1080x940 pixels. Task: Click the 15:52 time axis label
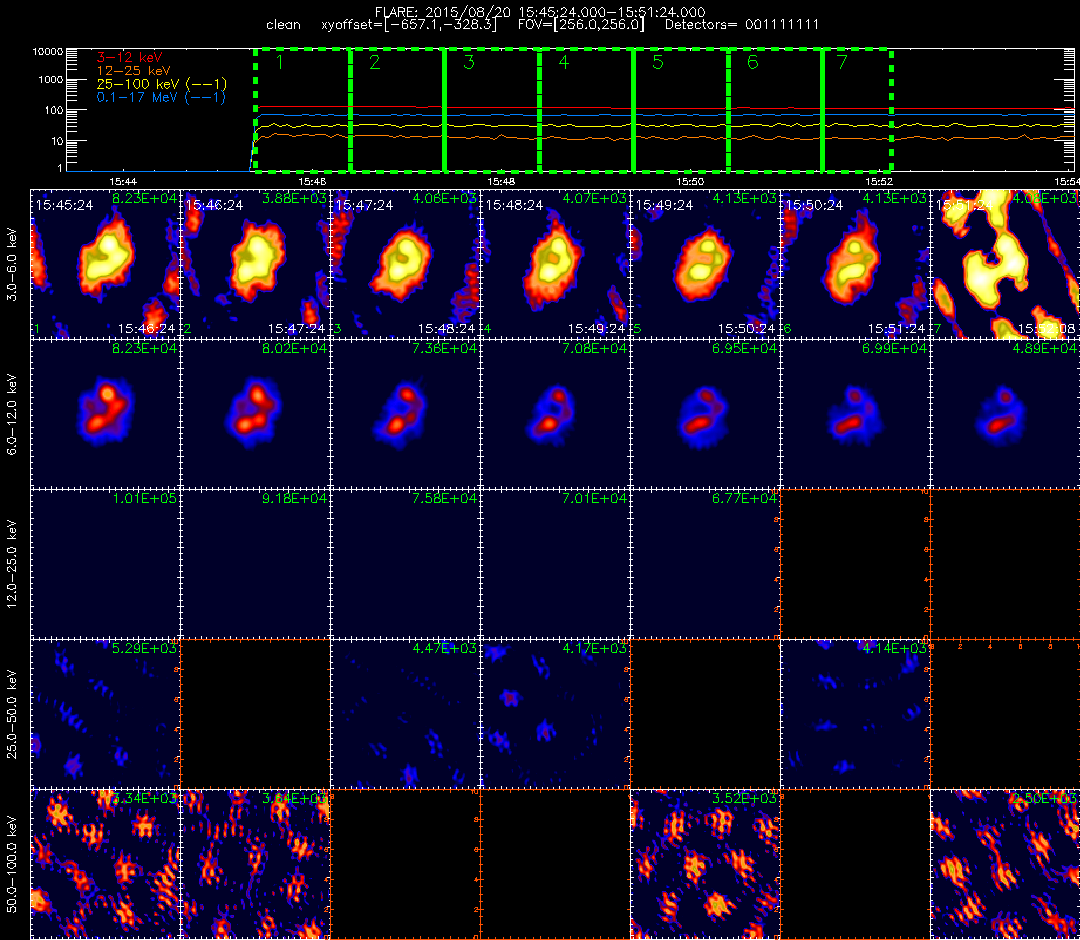(x=879, y=181)
